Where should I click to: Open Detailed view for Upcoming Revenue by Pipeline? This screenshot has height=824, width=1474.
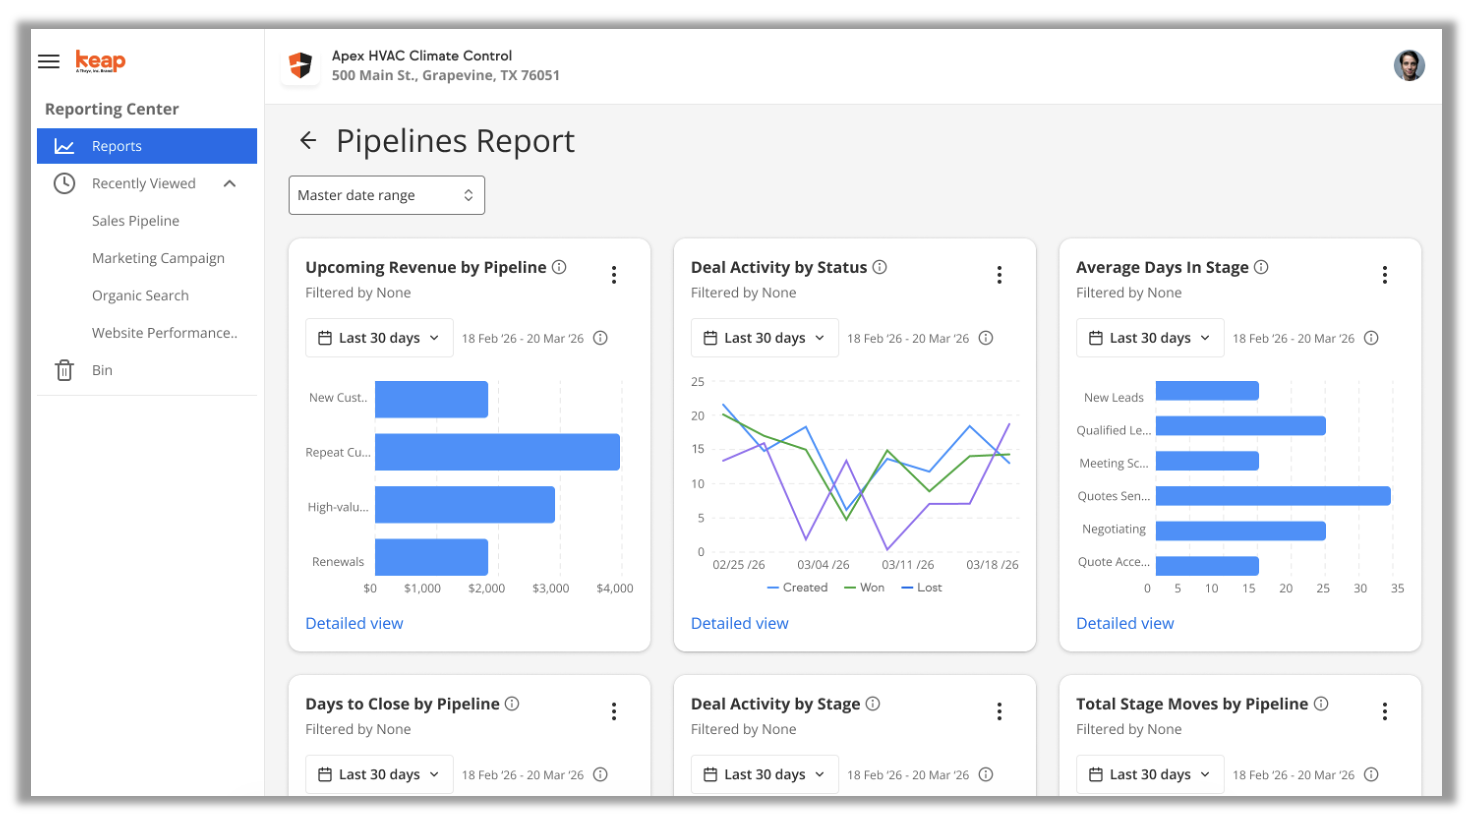(354, 623)
